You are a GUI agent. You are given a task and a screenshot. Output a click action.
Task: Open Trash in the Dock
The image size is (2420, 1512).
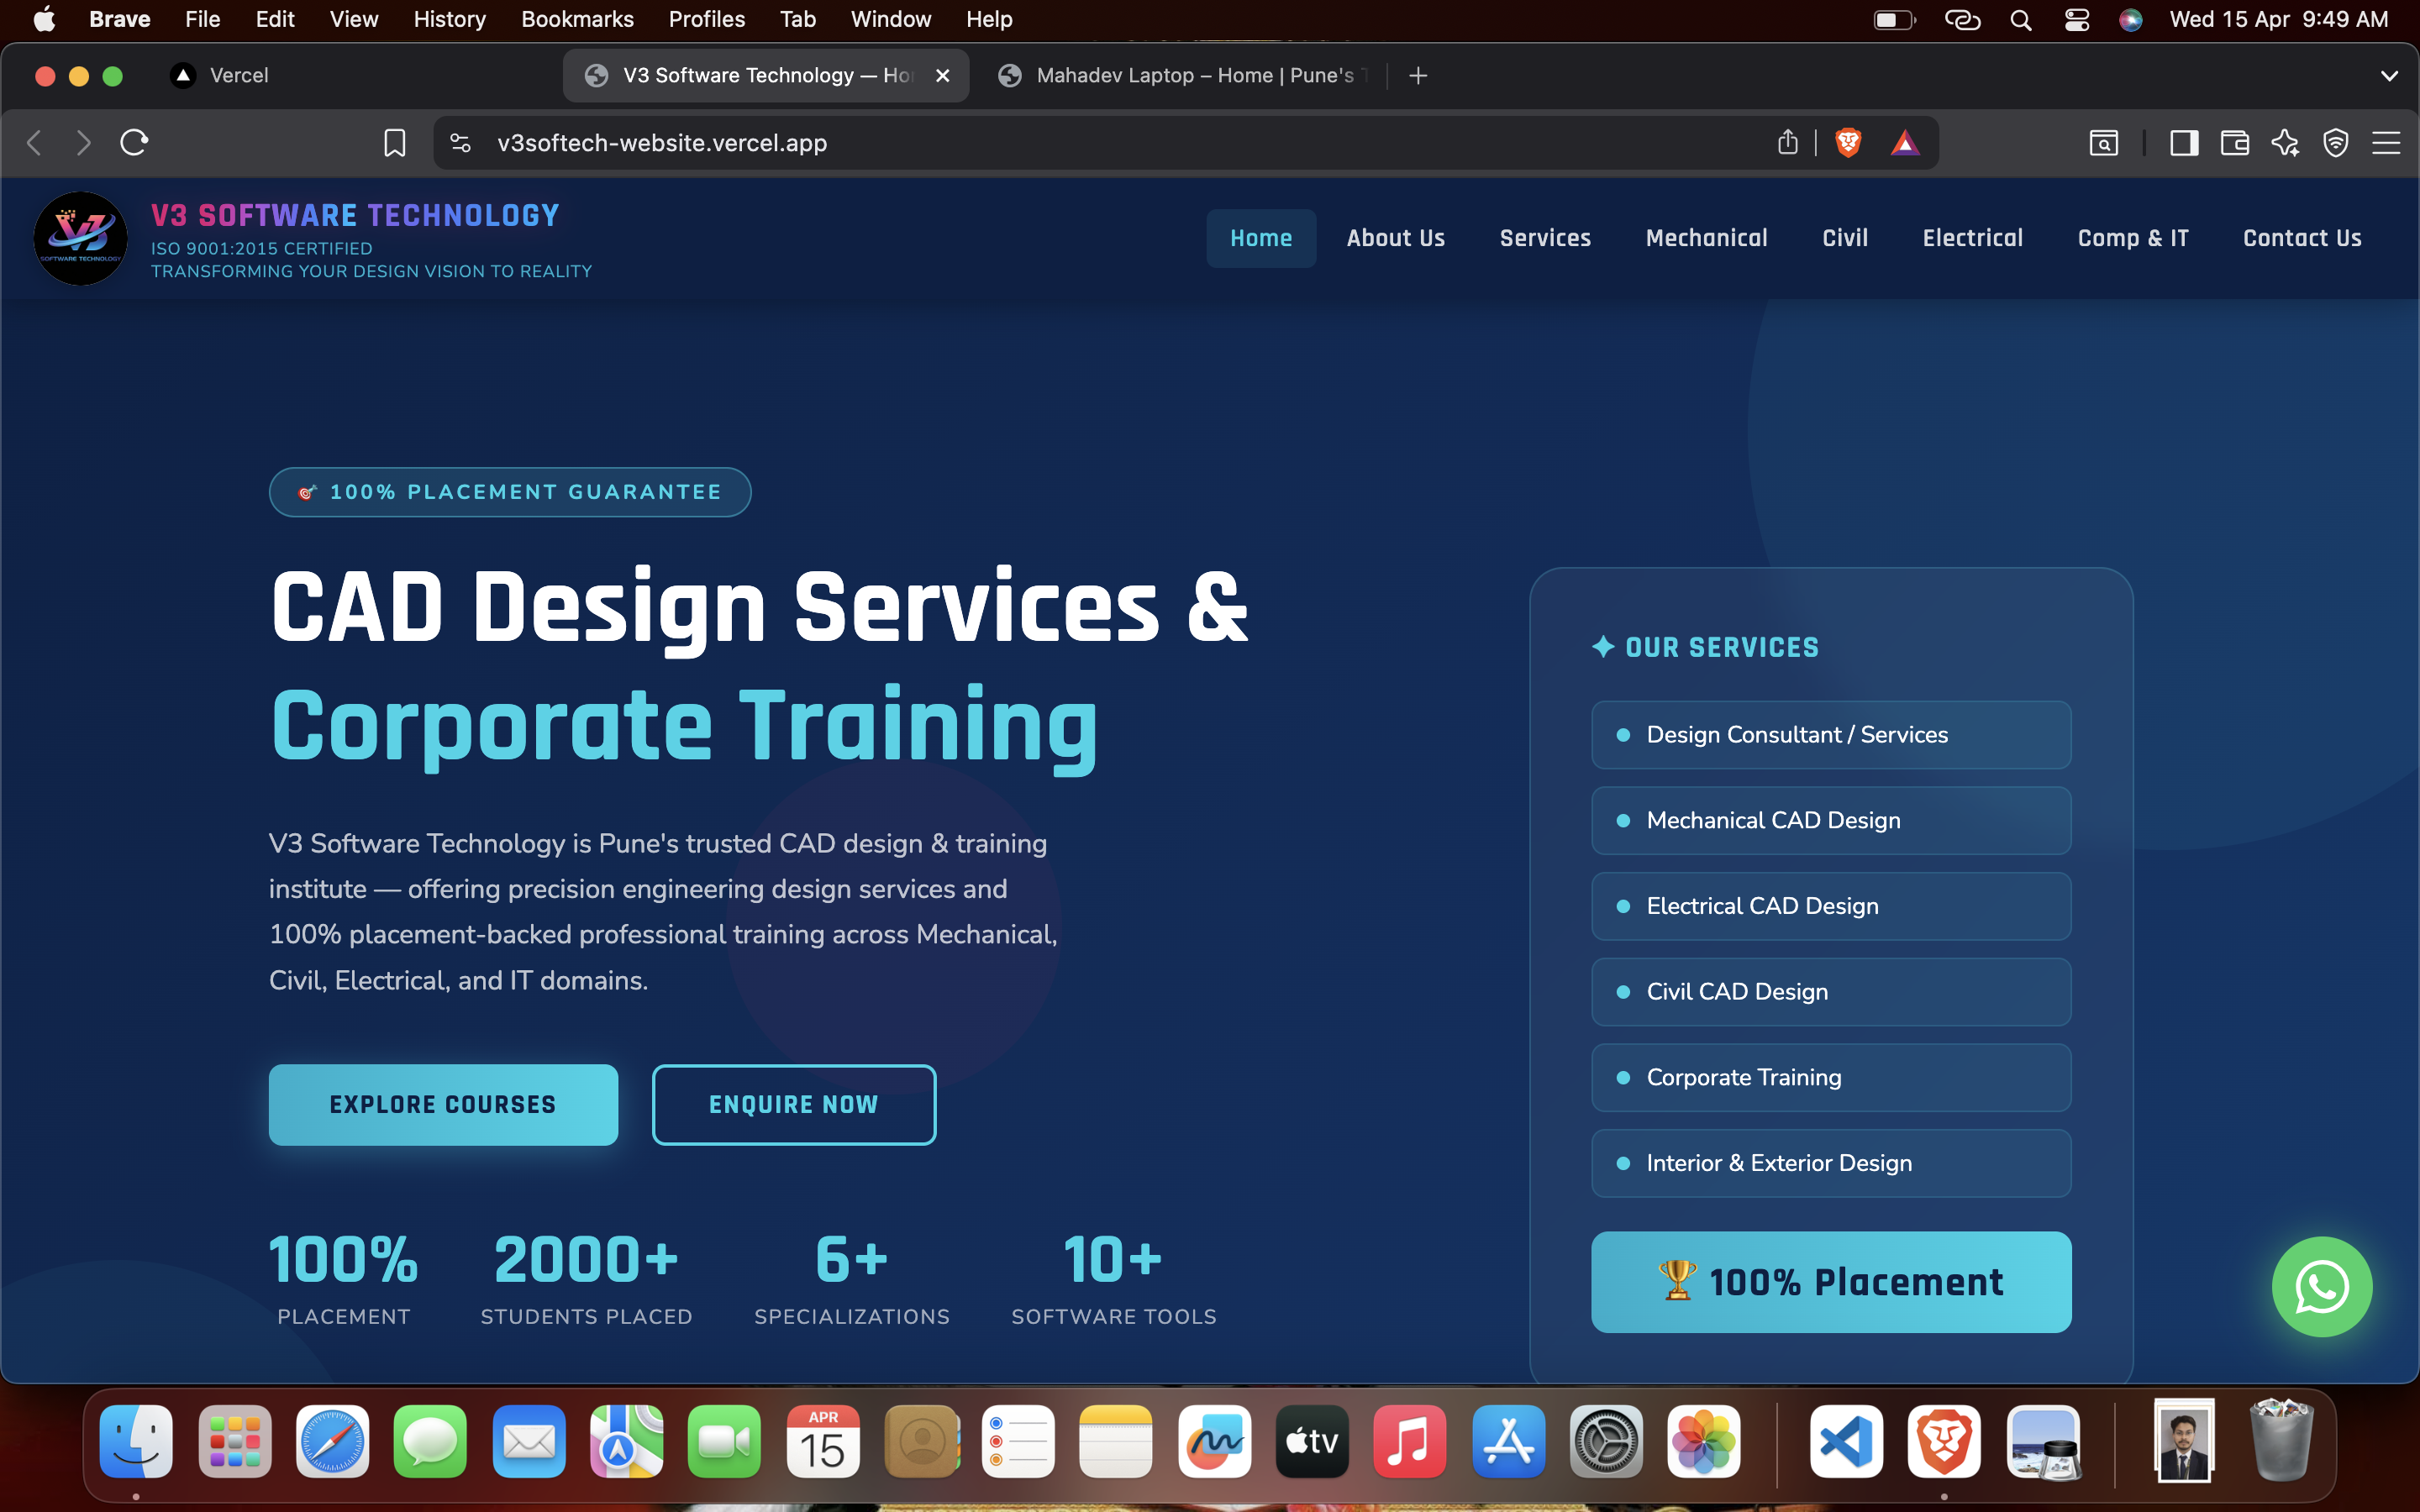[2281, 1441]
